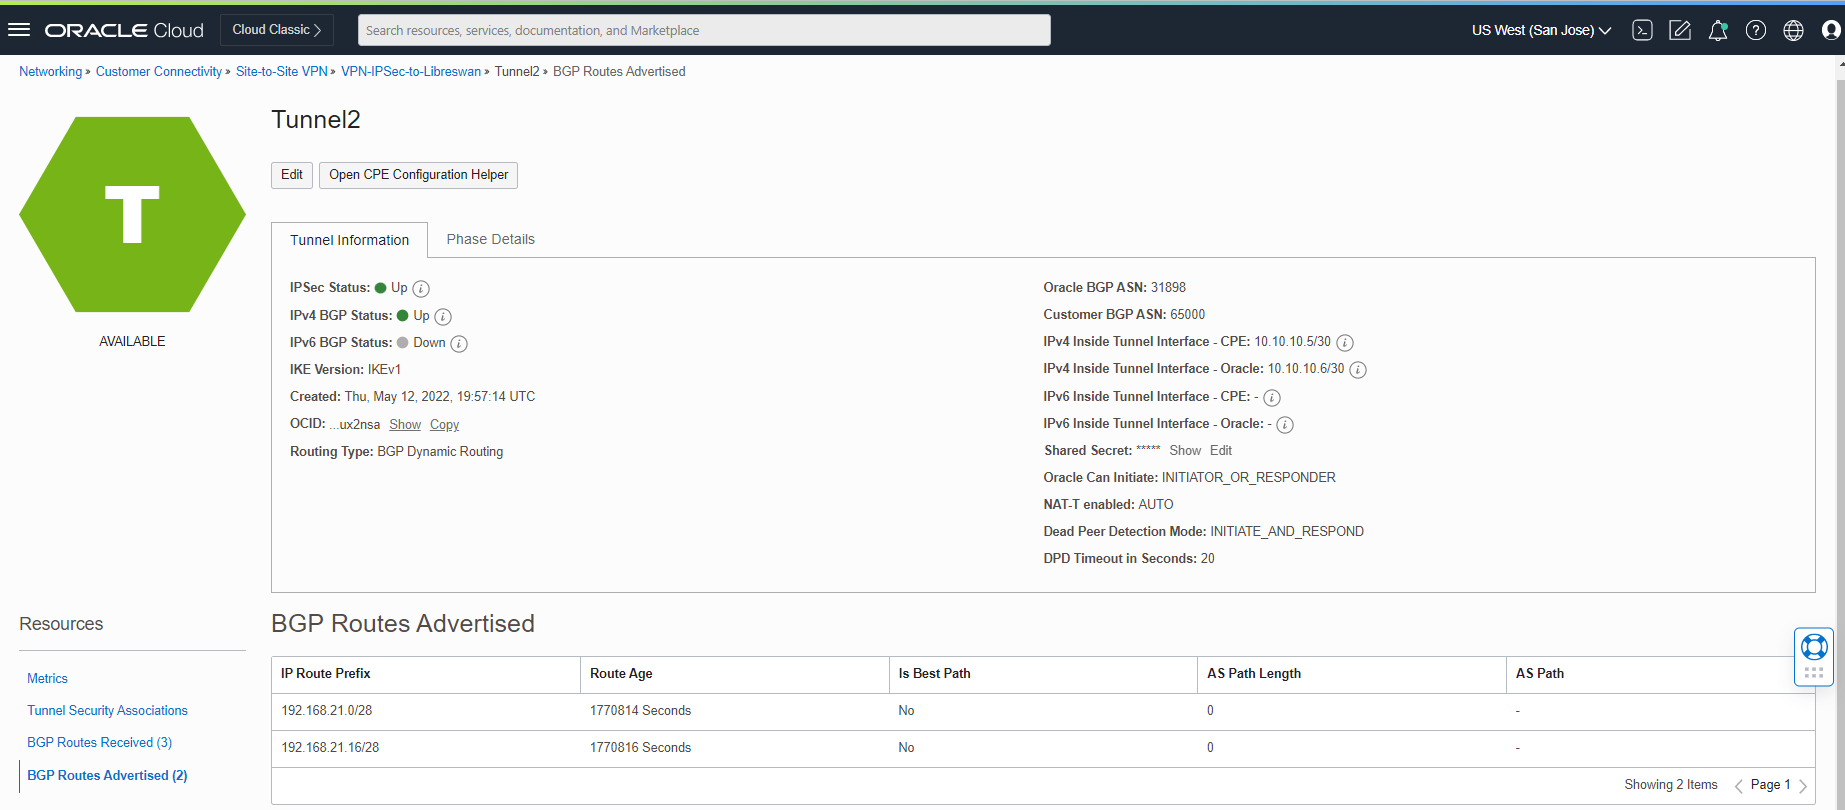Show the Shared Secret value
This screenshot has height=810, width=1845.
(x=1185, y=451)
